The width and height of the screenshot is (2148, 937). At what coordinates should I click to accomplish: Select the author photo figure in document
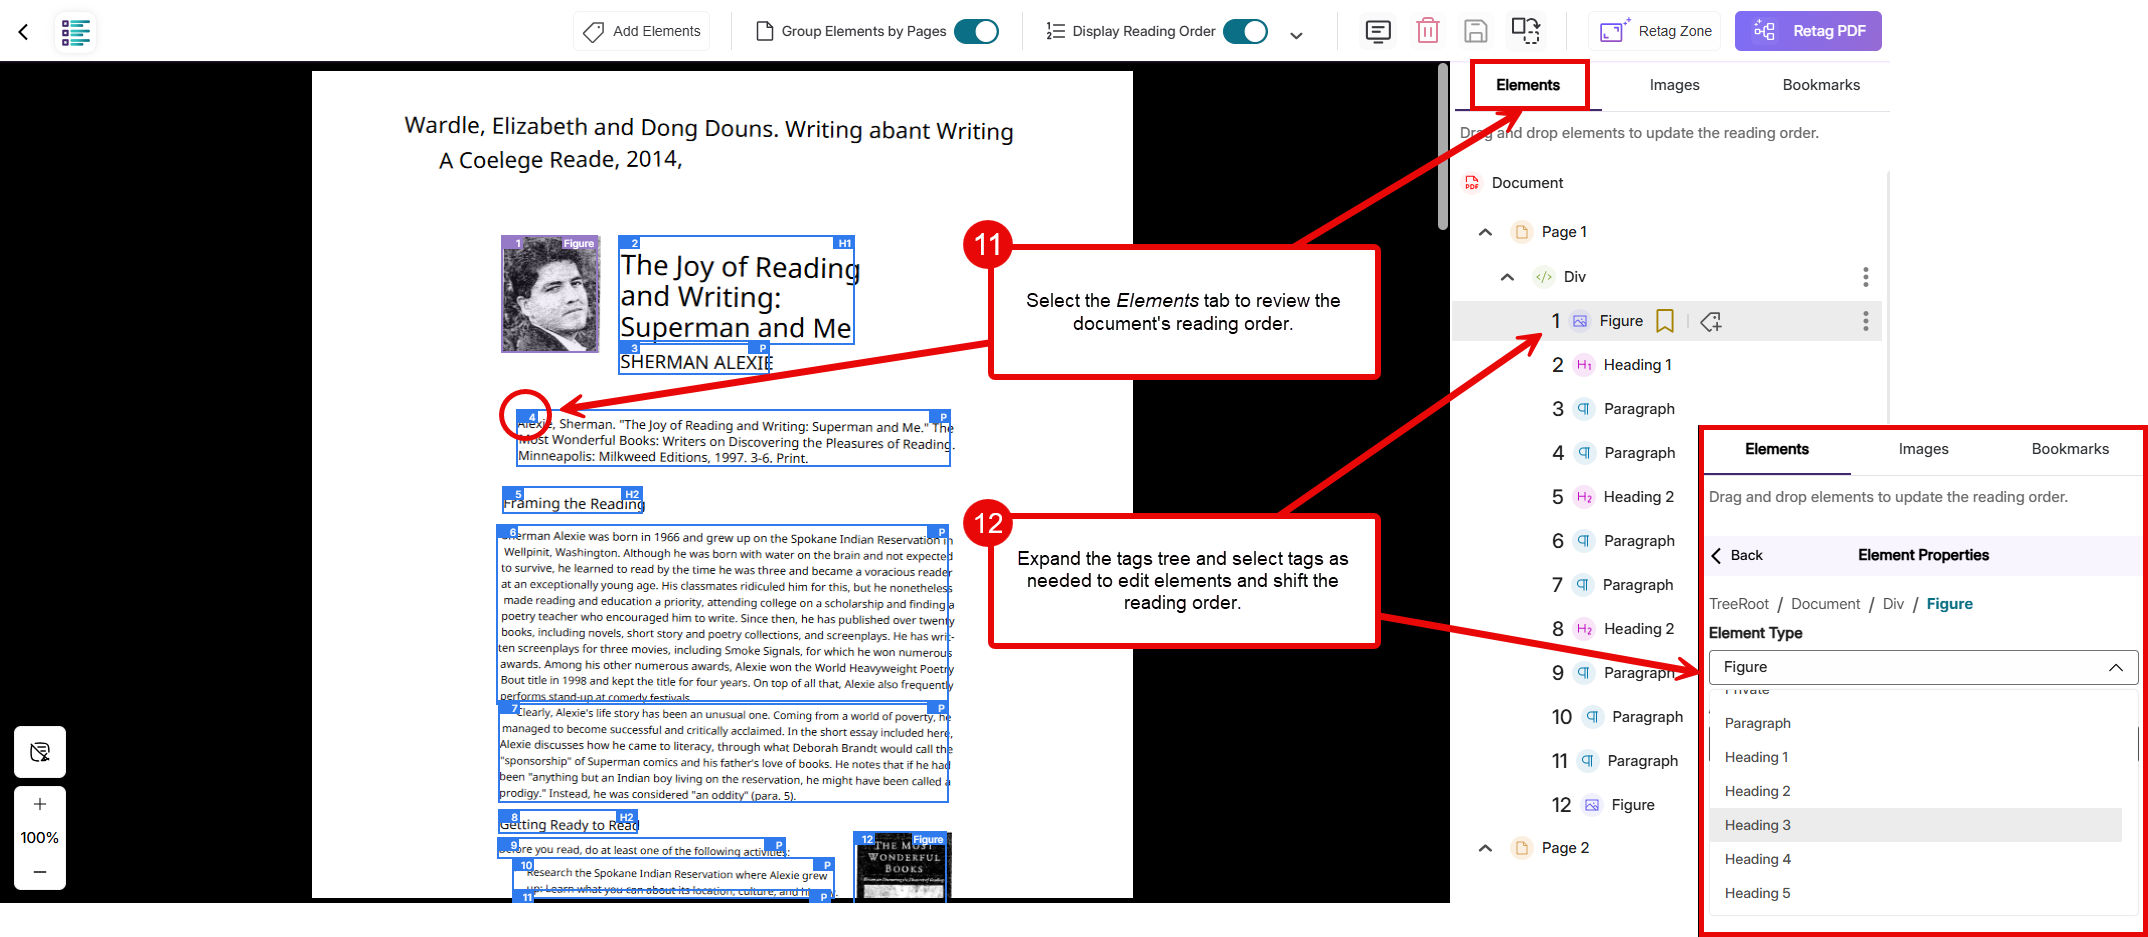click(x=550, y=294)
